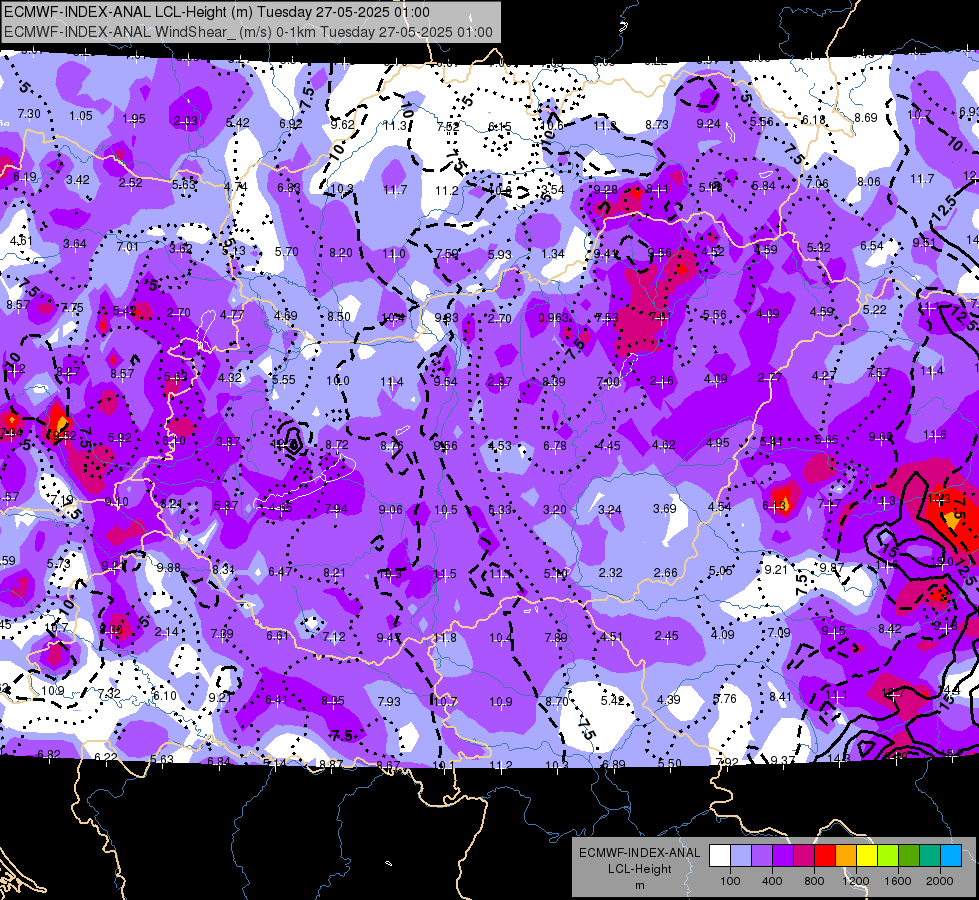This screenshot has width=979, height=900.
Task: Click the wind shear value 2.32
Action: point(610,572)
